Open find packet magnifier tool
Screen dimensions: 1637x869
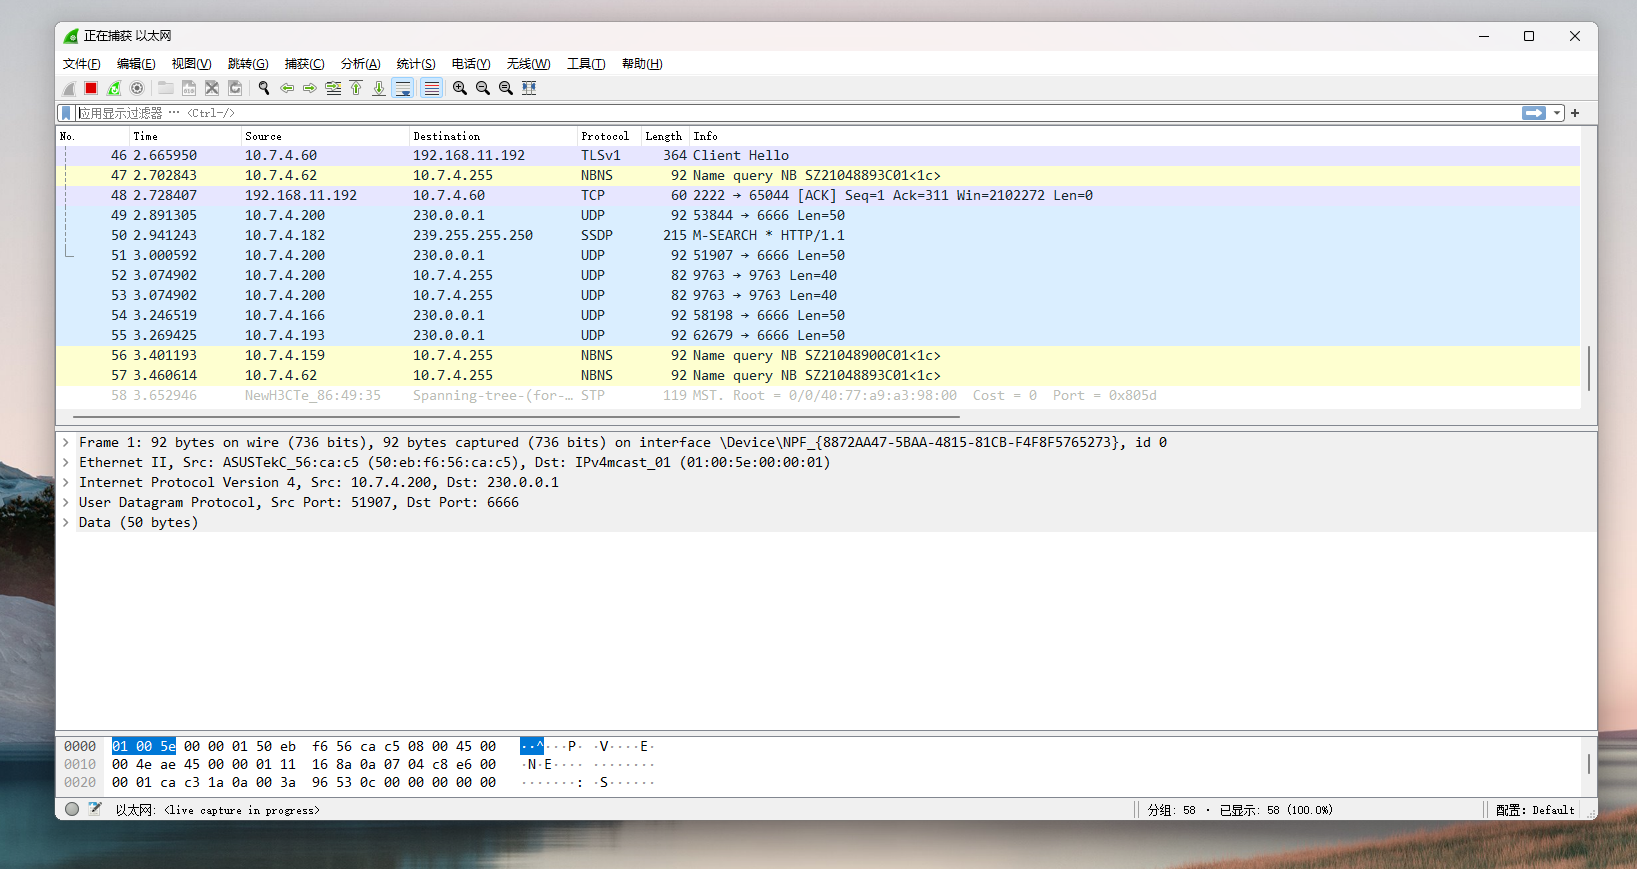pyautogui.click(x=264, y=88)
